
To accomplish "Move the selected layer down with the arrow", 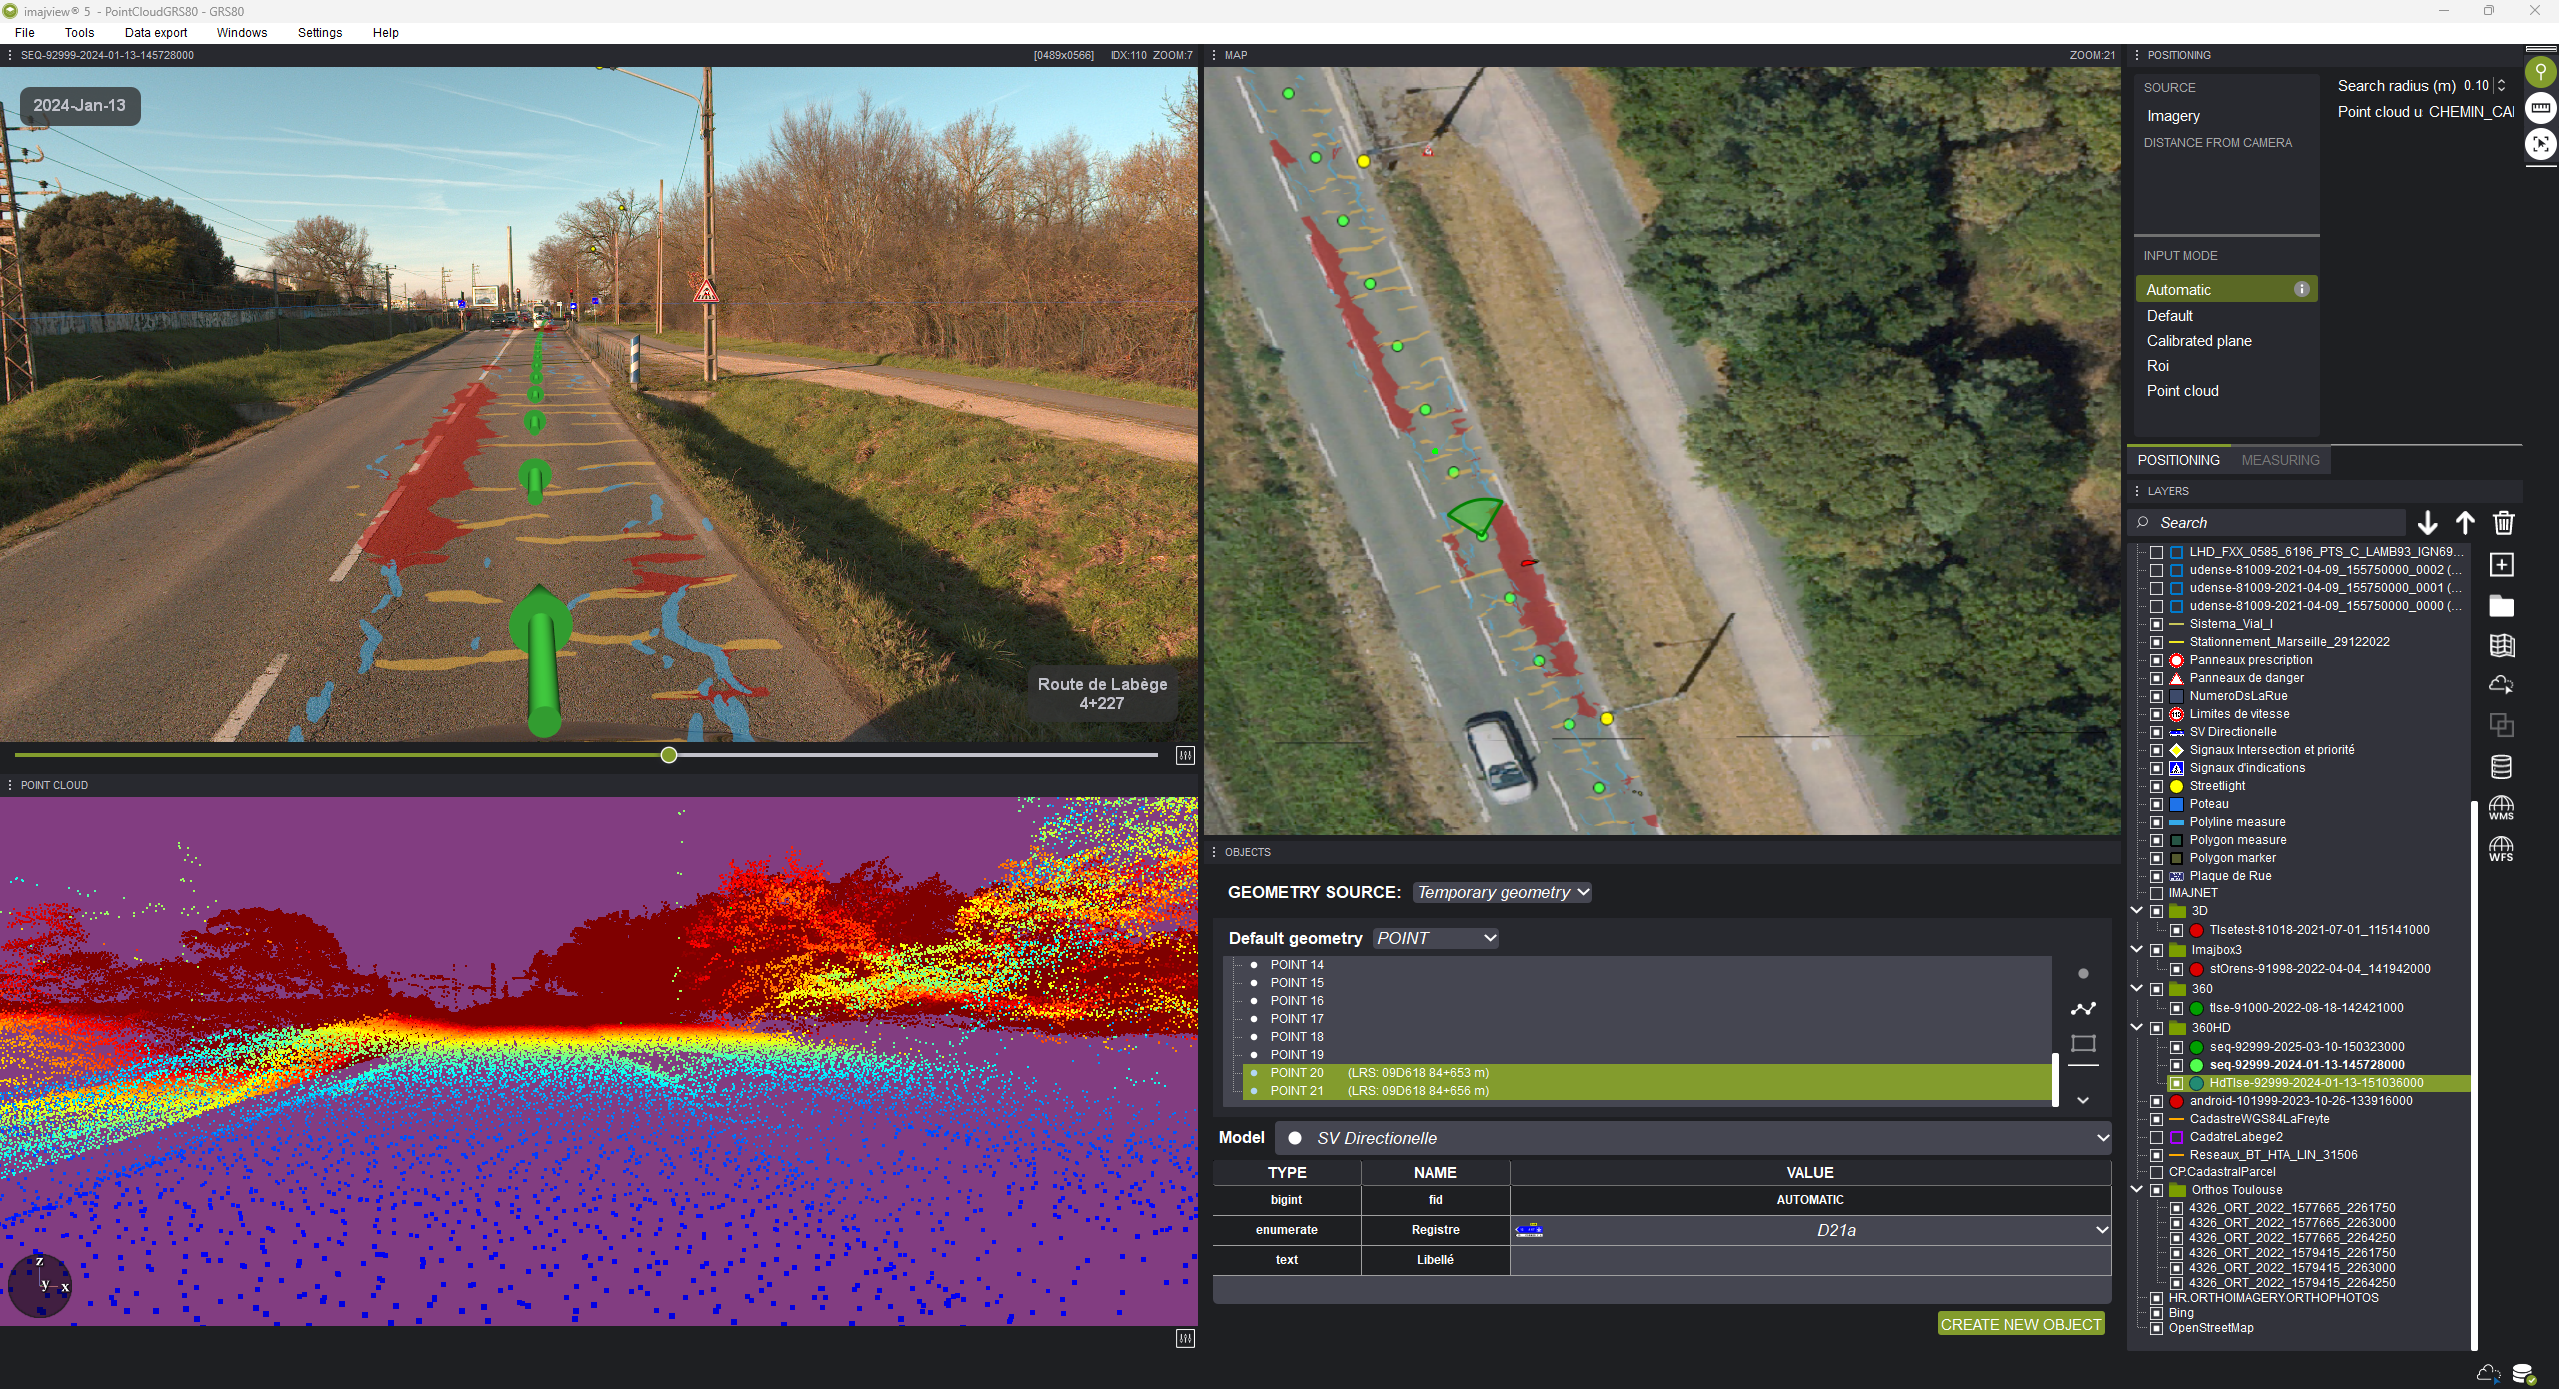I will click(2427, 522).
